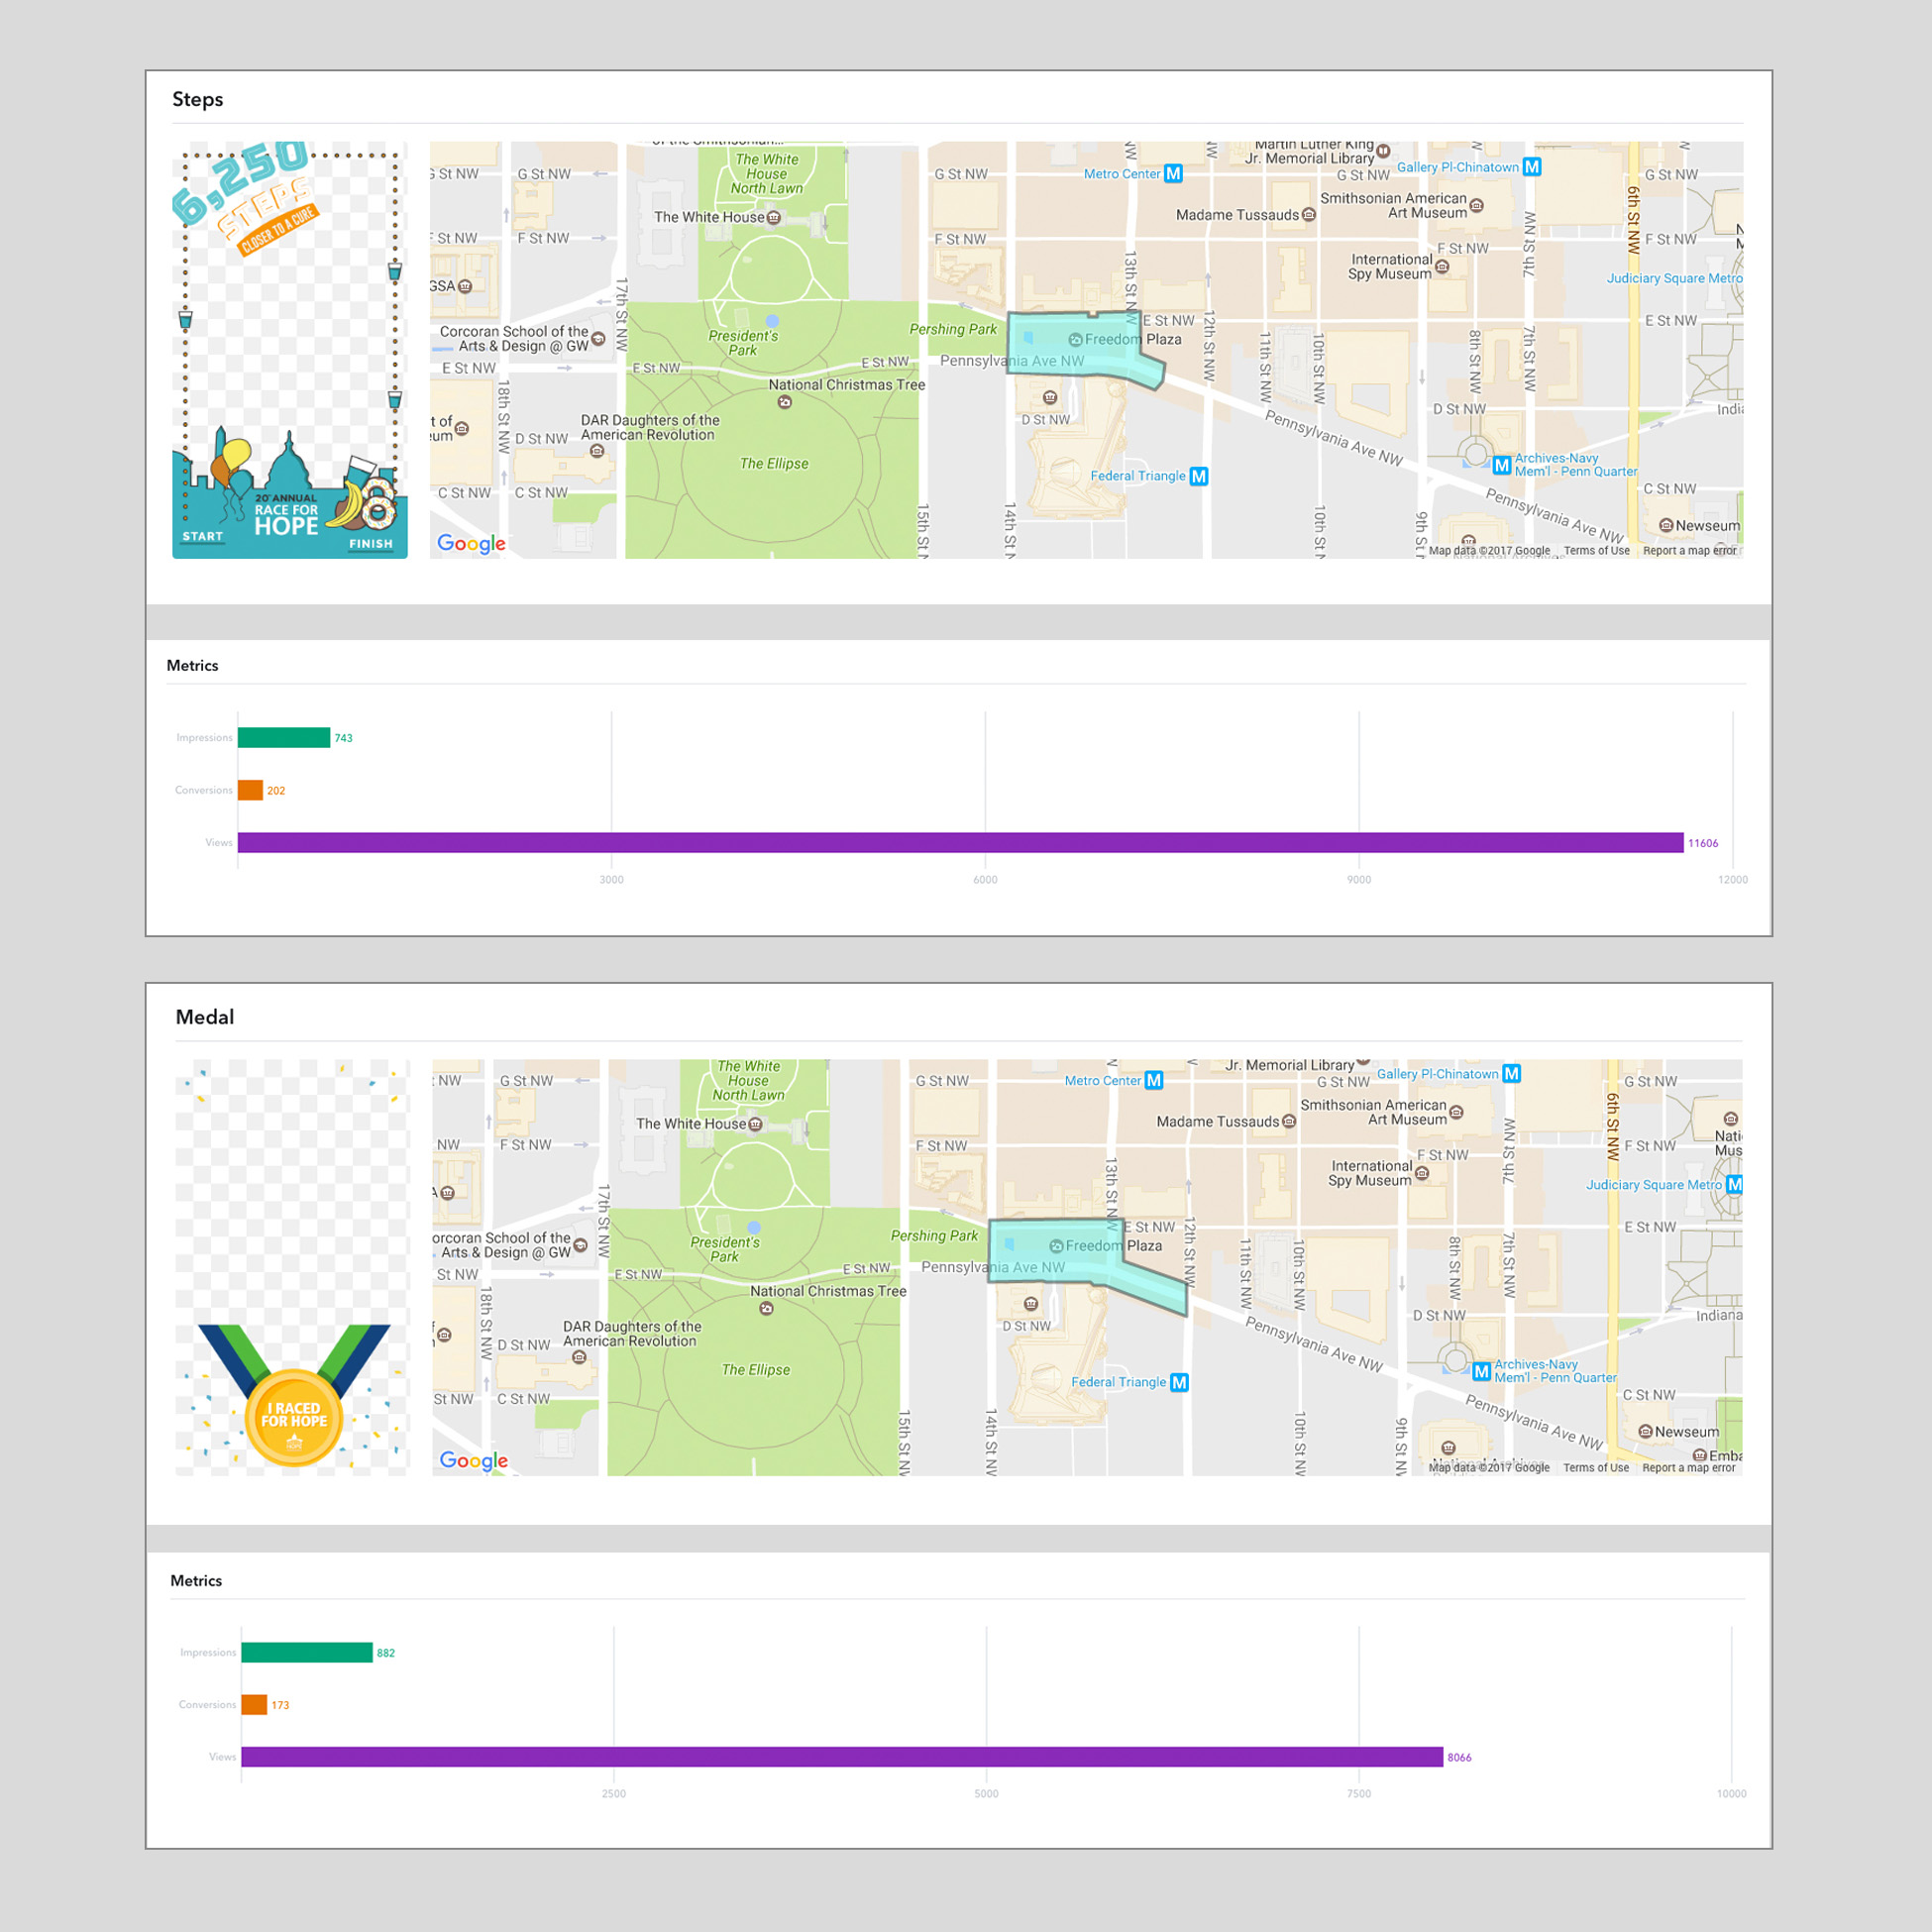
Task: Open the I Raced For Hope medal thumbnail
Action: tap(292, 1267)
